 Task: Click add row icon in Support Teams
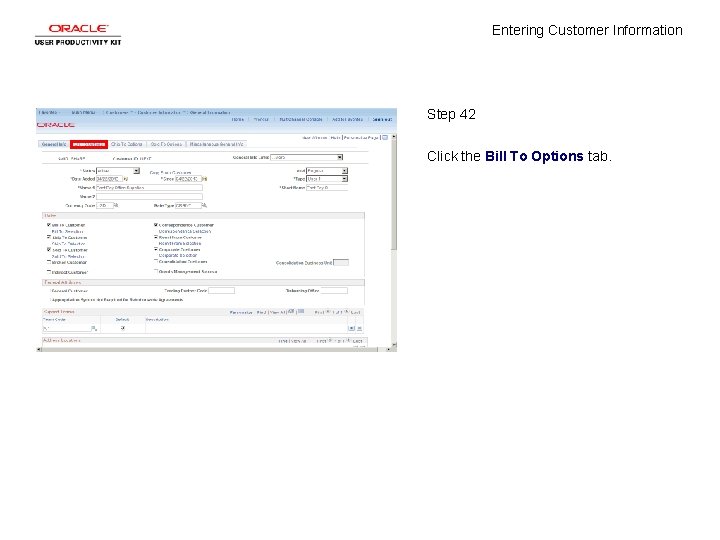tap(351, 328)
